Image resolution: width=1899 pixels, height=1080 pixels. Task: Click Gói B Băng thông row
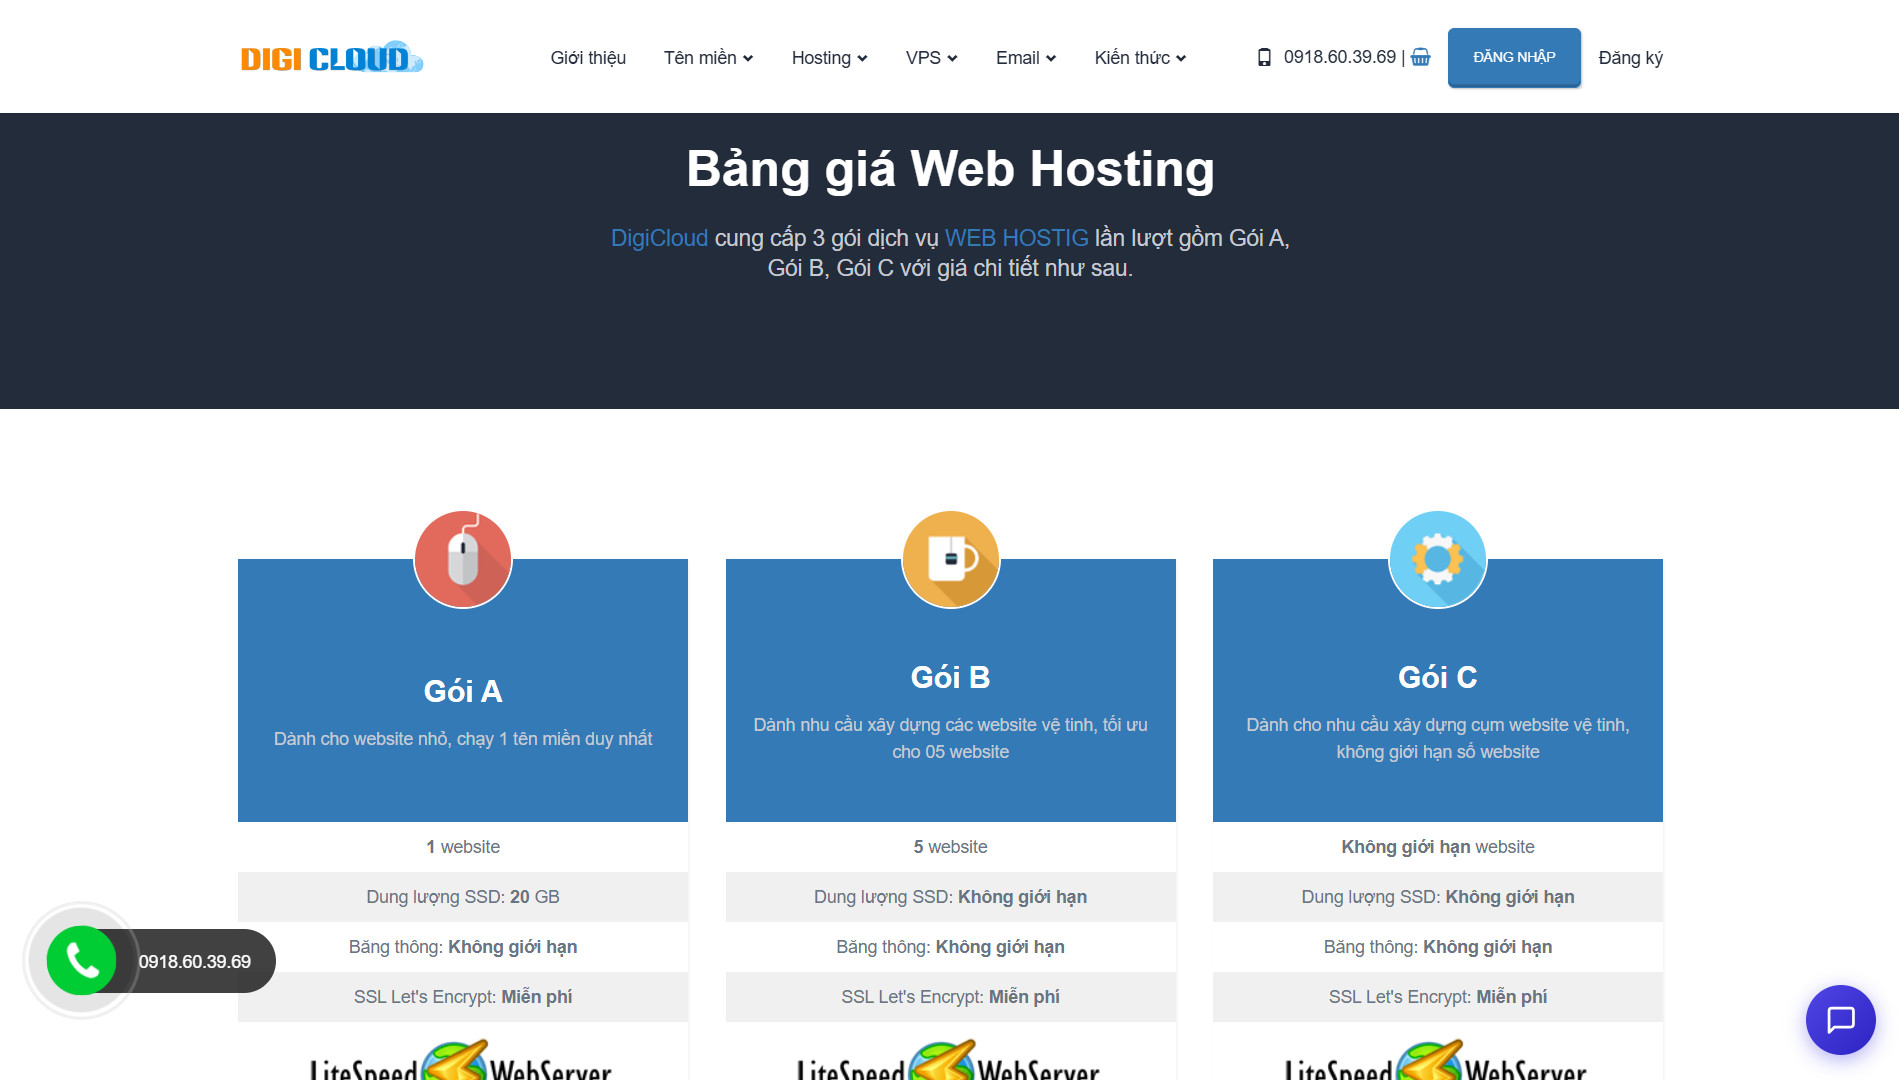pos(950,947)
